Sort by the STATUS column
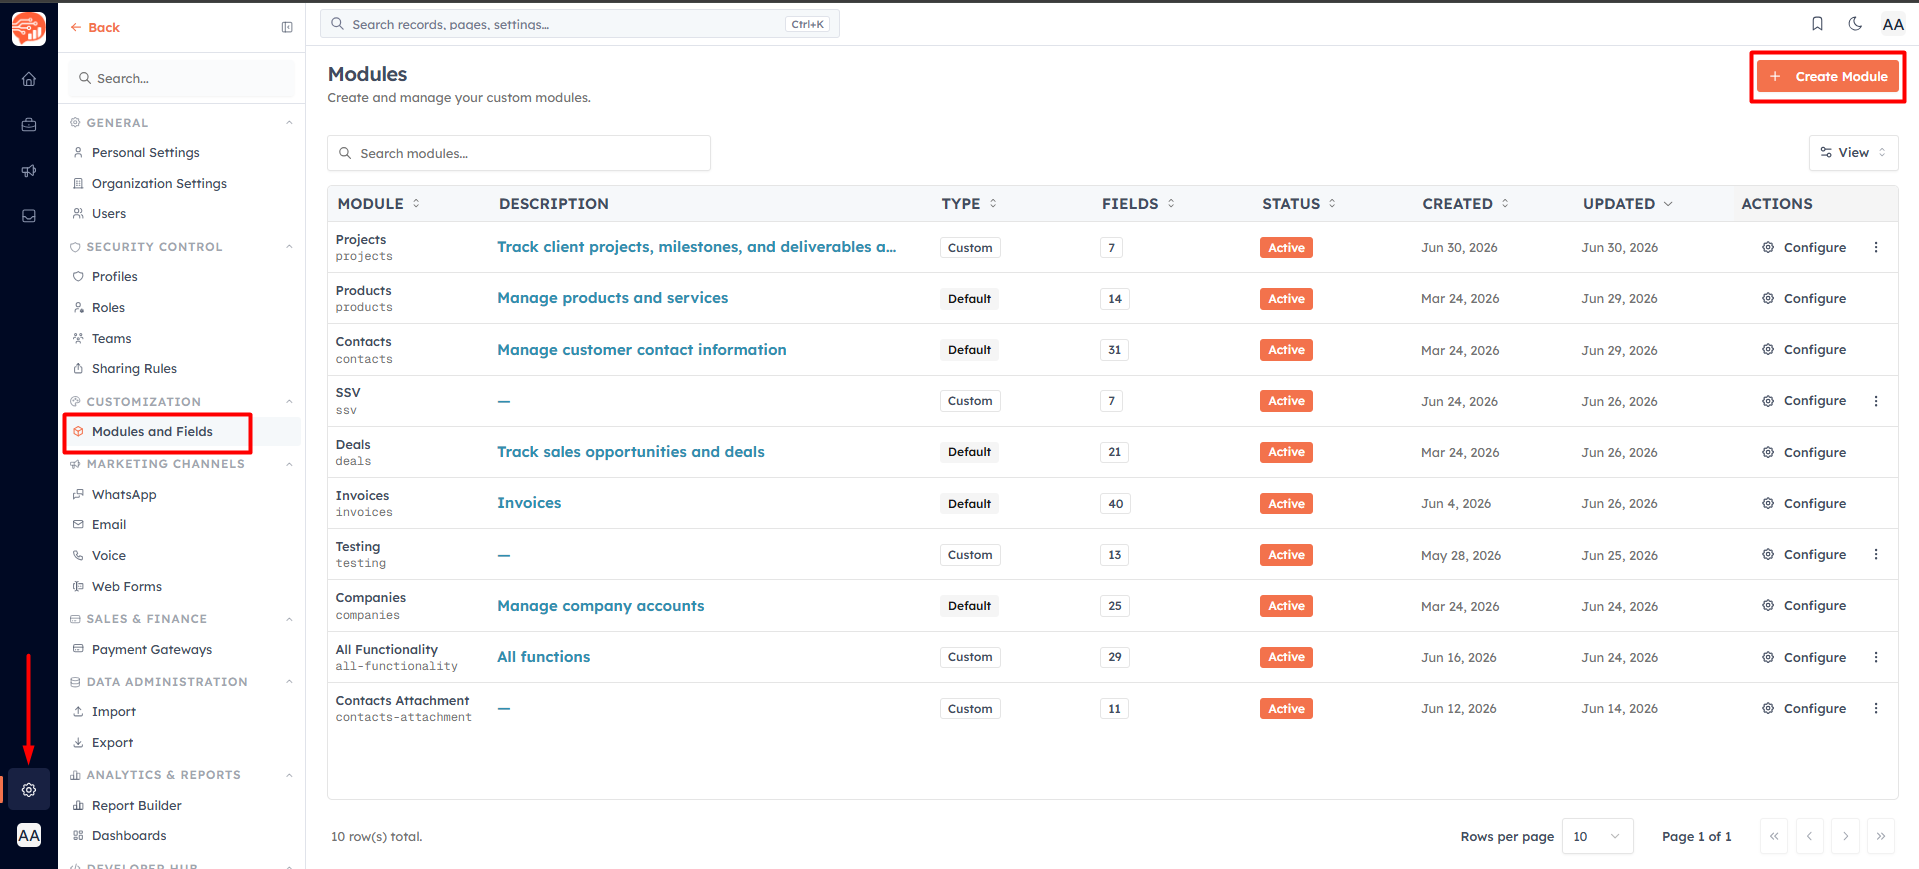The height and width of the screenshot is (869, 1919). [1298, 203]
